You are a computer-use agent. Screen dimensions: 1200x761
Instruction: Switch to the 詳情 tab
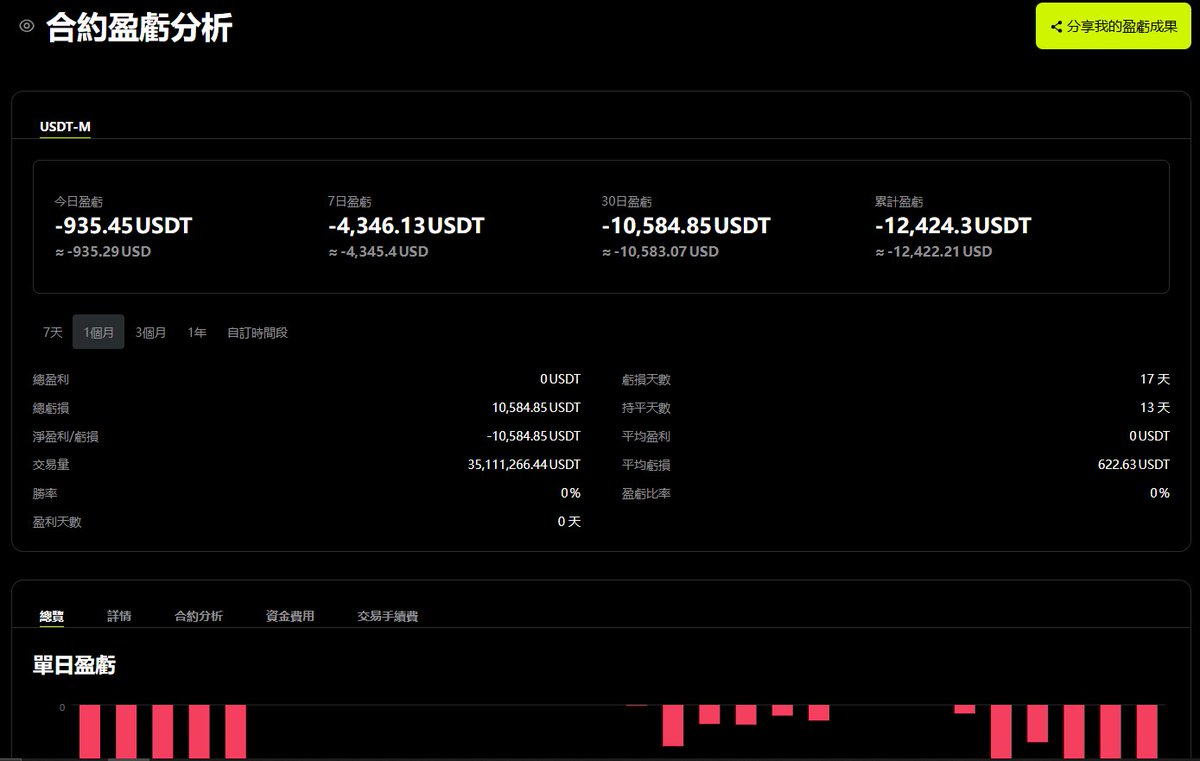point(119,616)
